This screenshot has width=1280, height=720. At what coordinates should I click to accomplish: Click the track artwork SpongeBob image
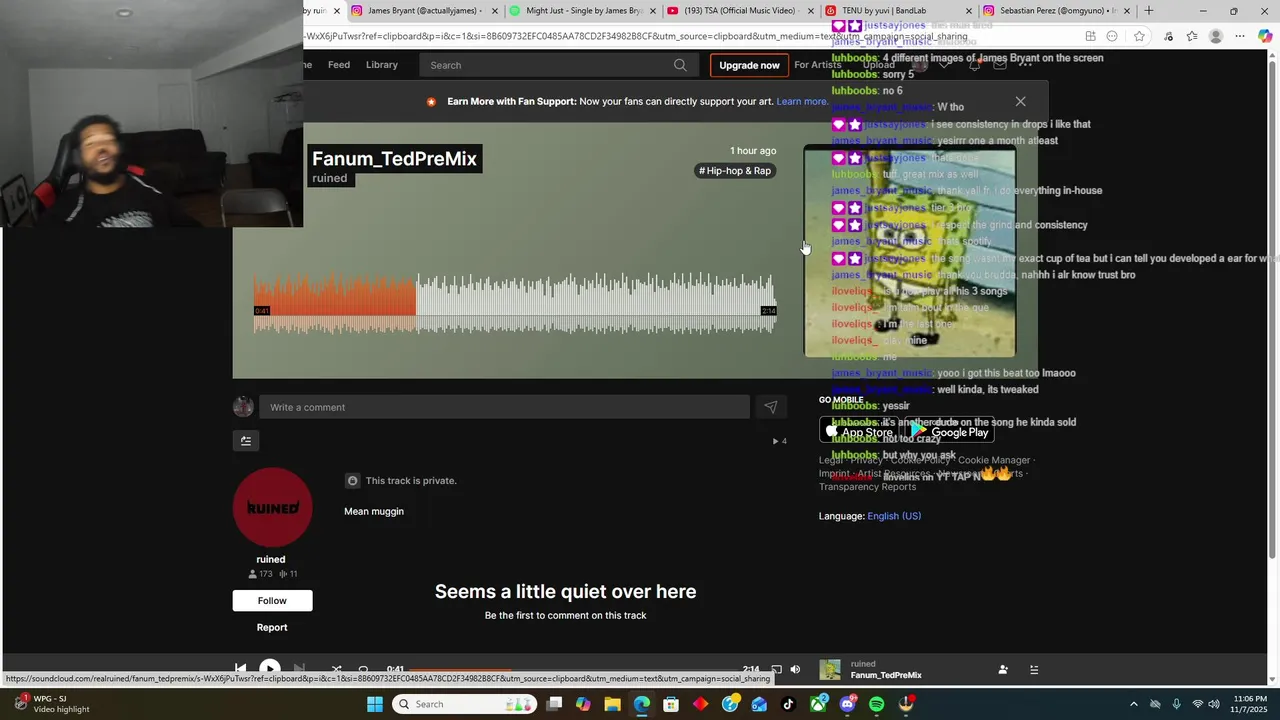pos(910,251)
